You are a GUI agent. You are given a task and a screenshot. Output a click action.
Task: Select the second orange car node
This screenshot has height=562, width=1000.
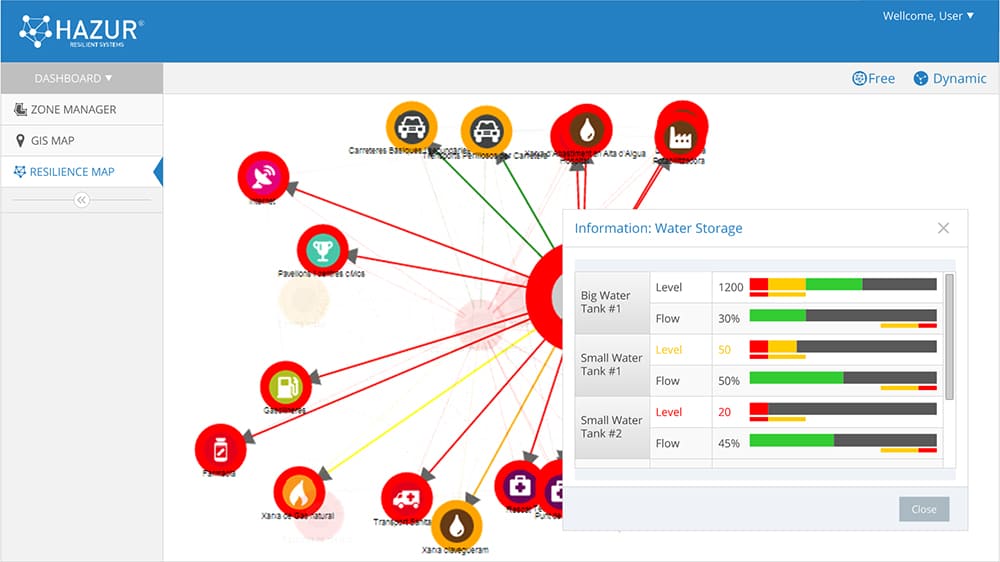click(487, 131)
